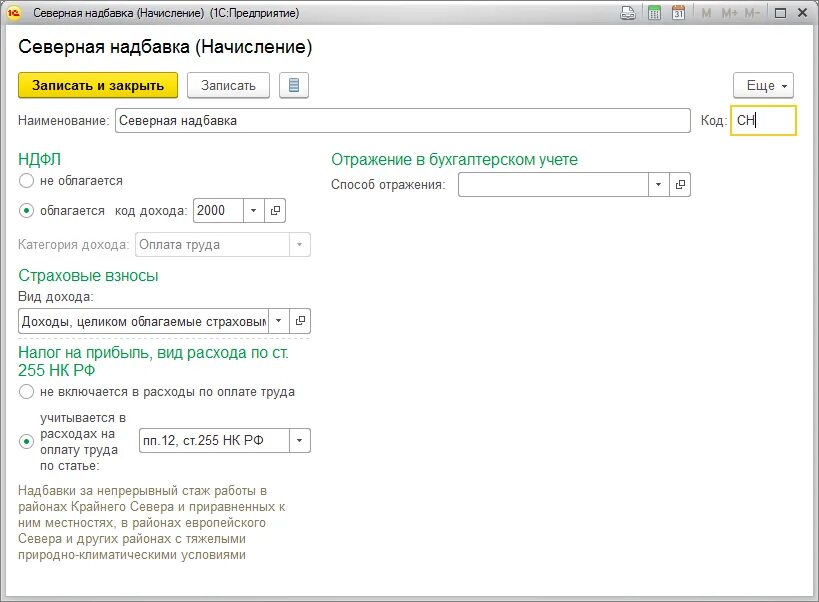Click the M memory button in title bar
The image size is (819, 602).
pyautogui.click(x=706, y=13)
